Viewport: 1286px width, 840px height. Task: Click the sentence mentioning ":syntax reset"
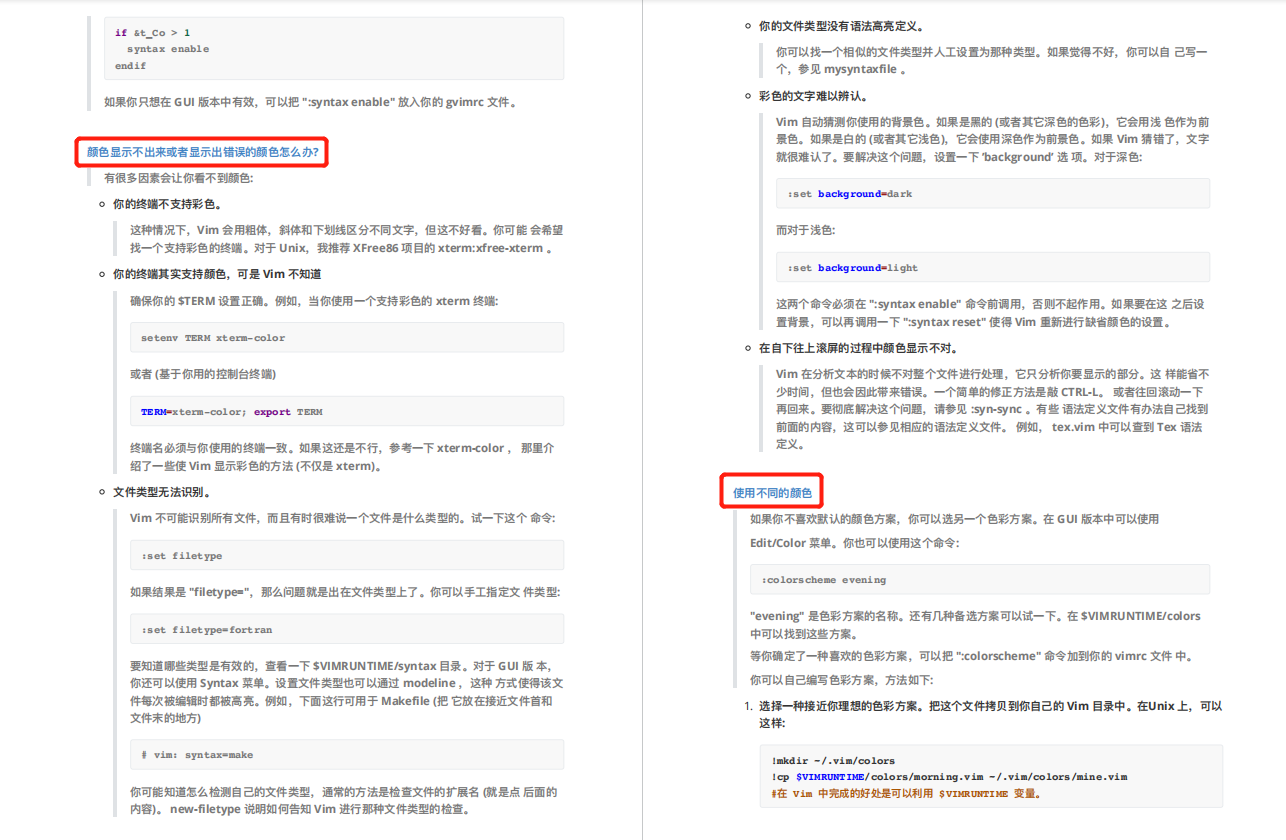coord(990,313)
